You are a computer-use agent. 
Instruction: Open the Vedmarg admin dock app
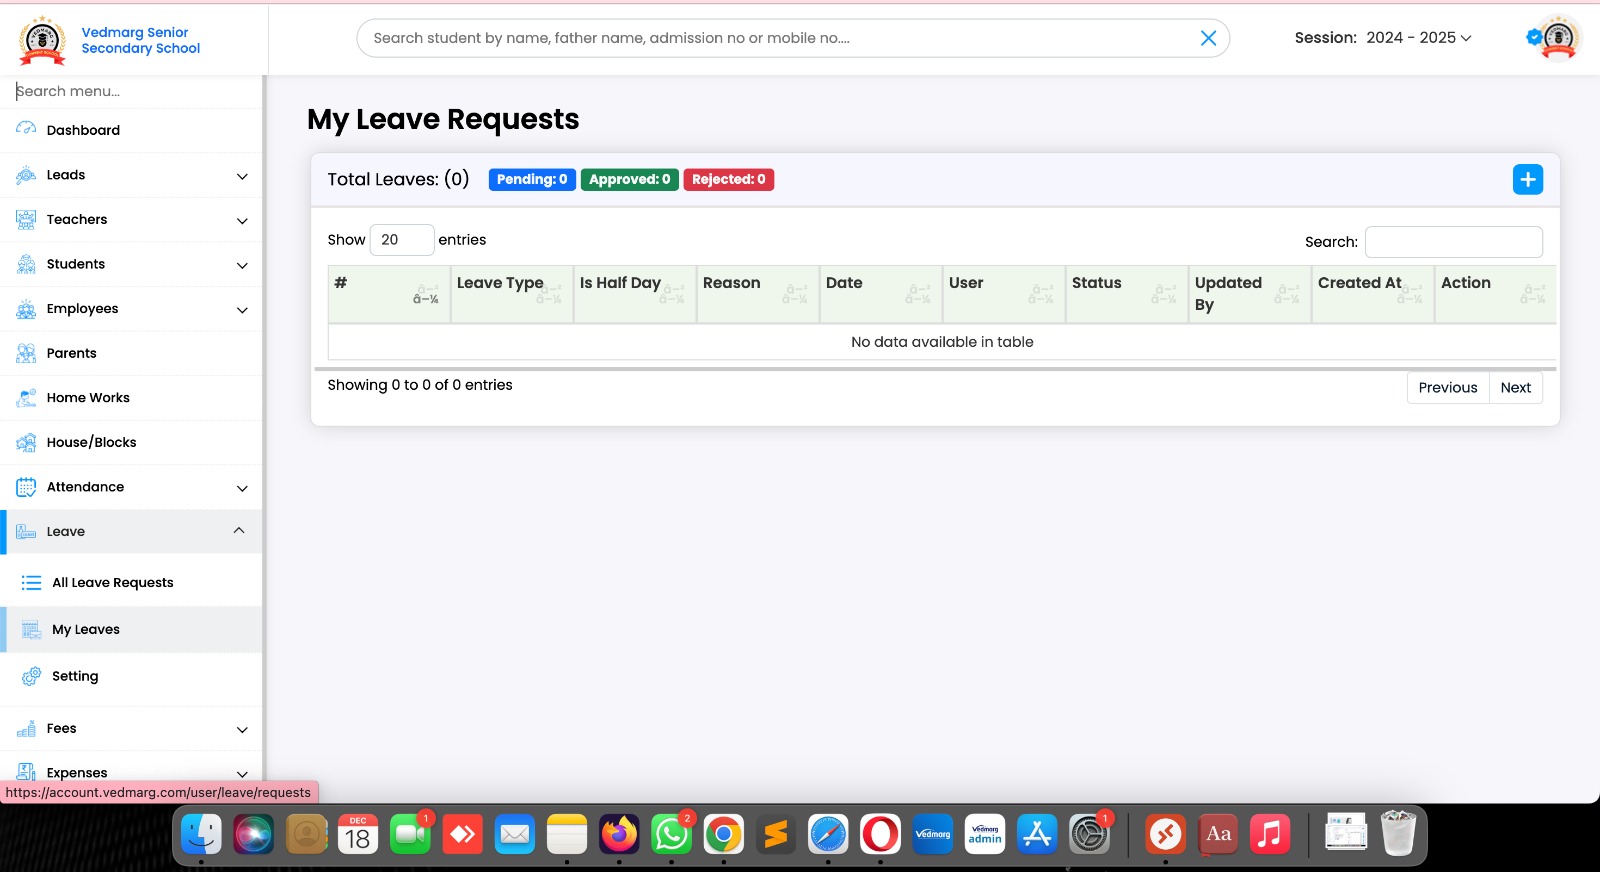pyautogui.click(x=985, y=834)
